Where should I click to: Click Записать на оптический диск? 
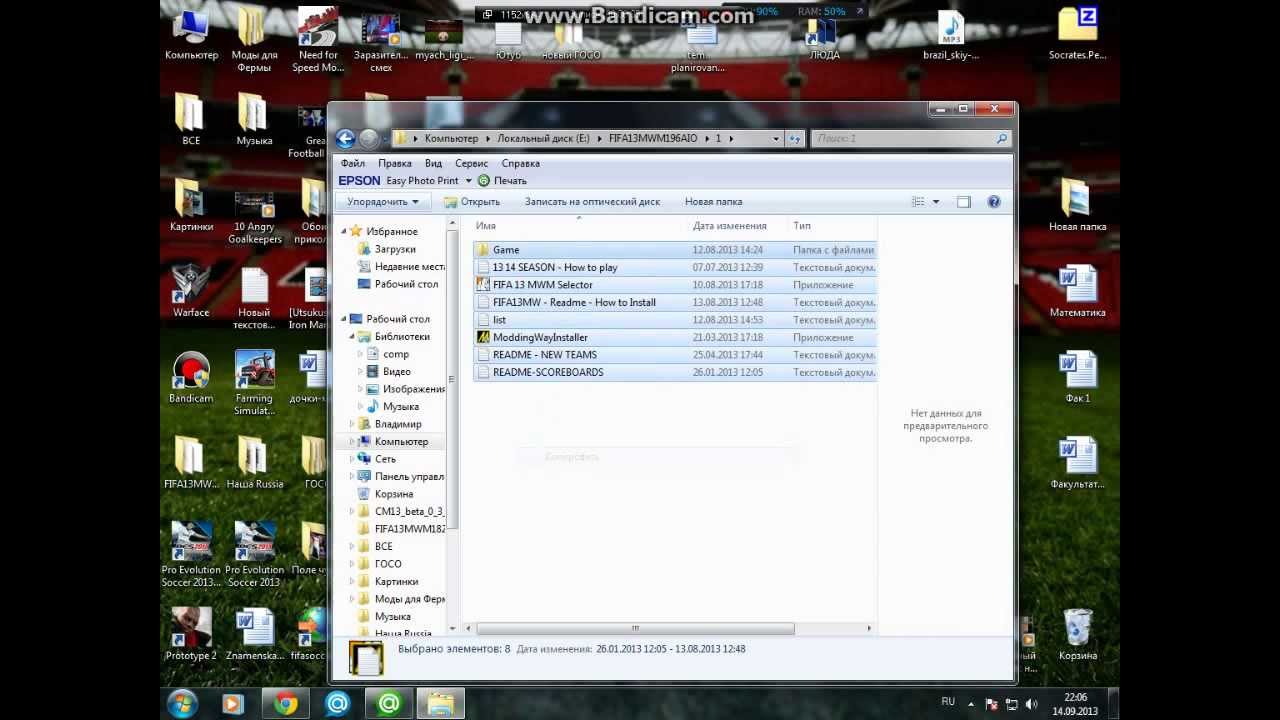point(592,202)
